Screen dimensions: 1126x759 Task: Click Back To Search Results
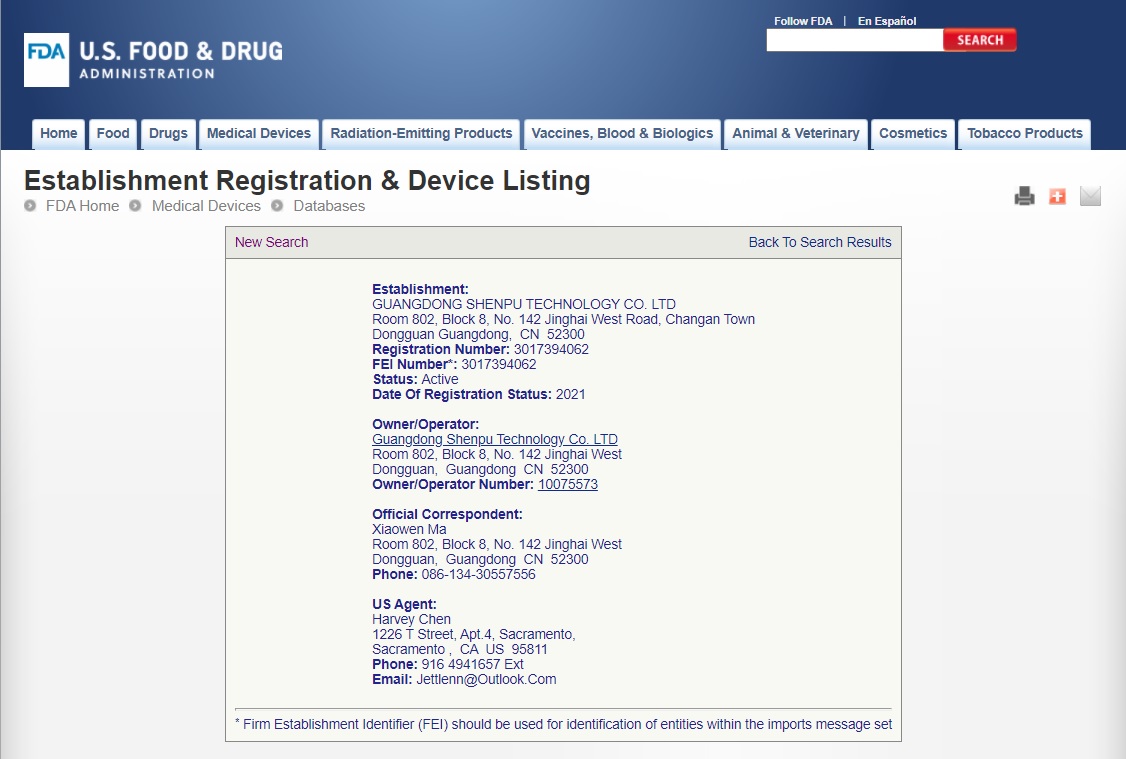coord(820,243)
